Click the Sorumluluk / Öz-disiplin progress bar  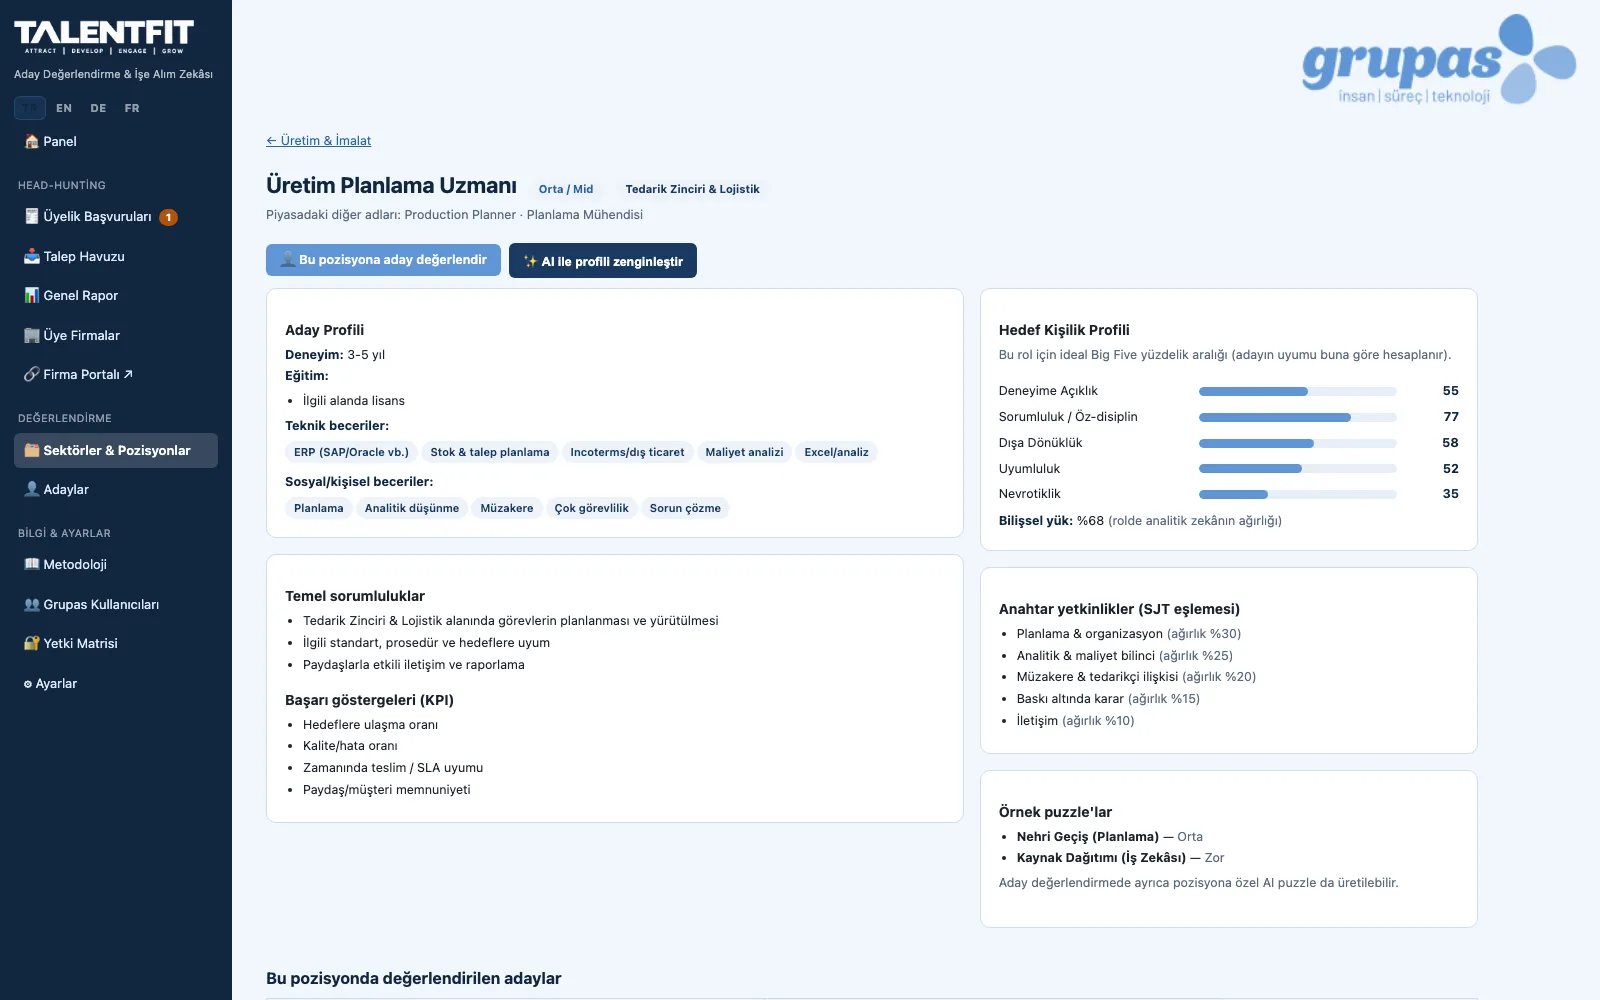[1298, 417]
